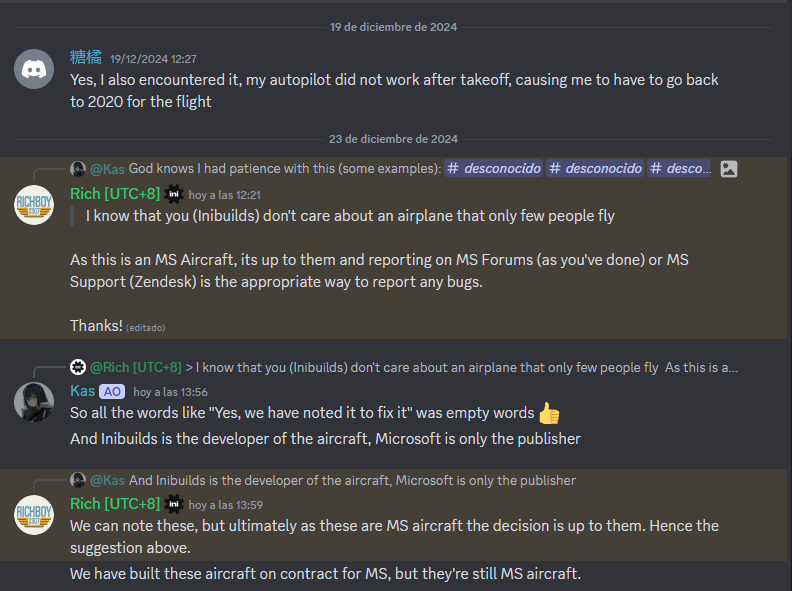
Task: Open the image attachment icon in reply preview
Action: tap(728, 169)
